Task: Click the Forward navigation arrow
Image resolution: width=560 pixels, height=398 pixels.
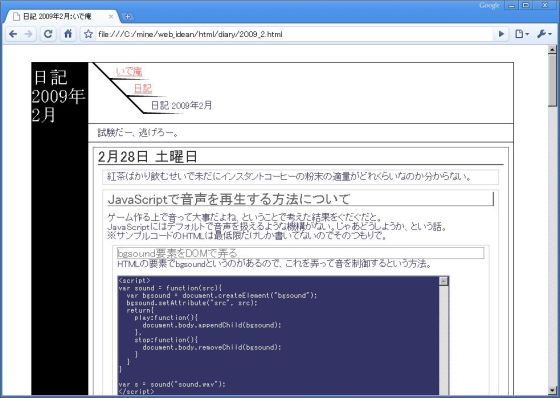Action: (x=29, y=34)
